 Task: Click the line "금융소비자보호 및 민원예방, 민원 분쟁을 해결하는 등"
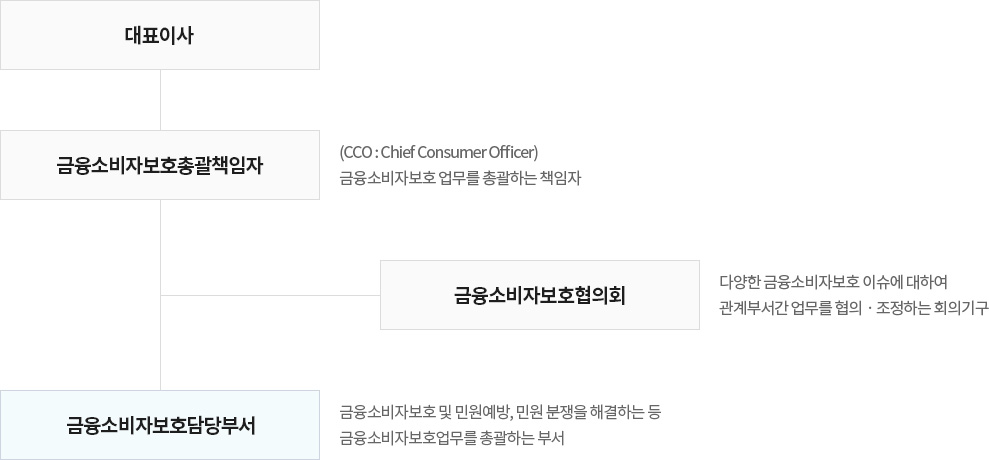click(x=500, y=413)
